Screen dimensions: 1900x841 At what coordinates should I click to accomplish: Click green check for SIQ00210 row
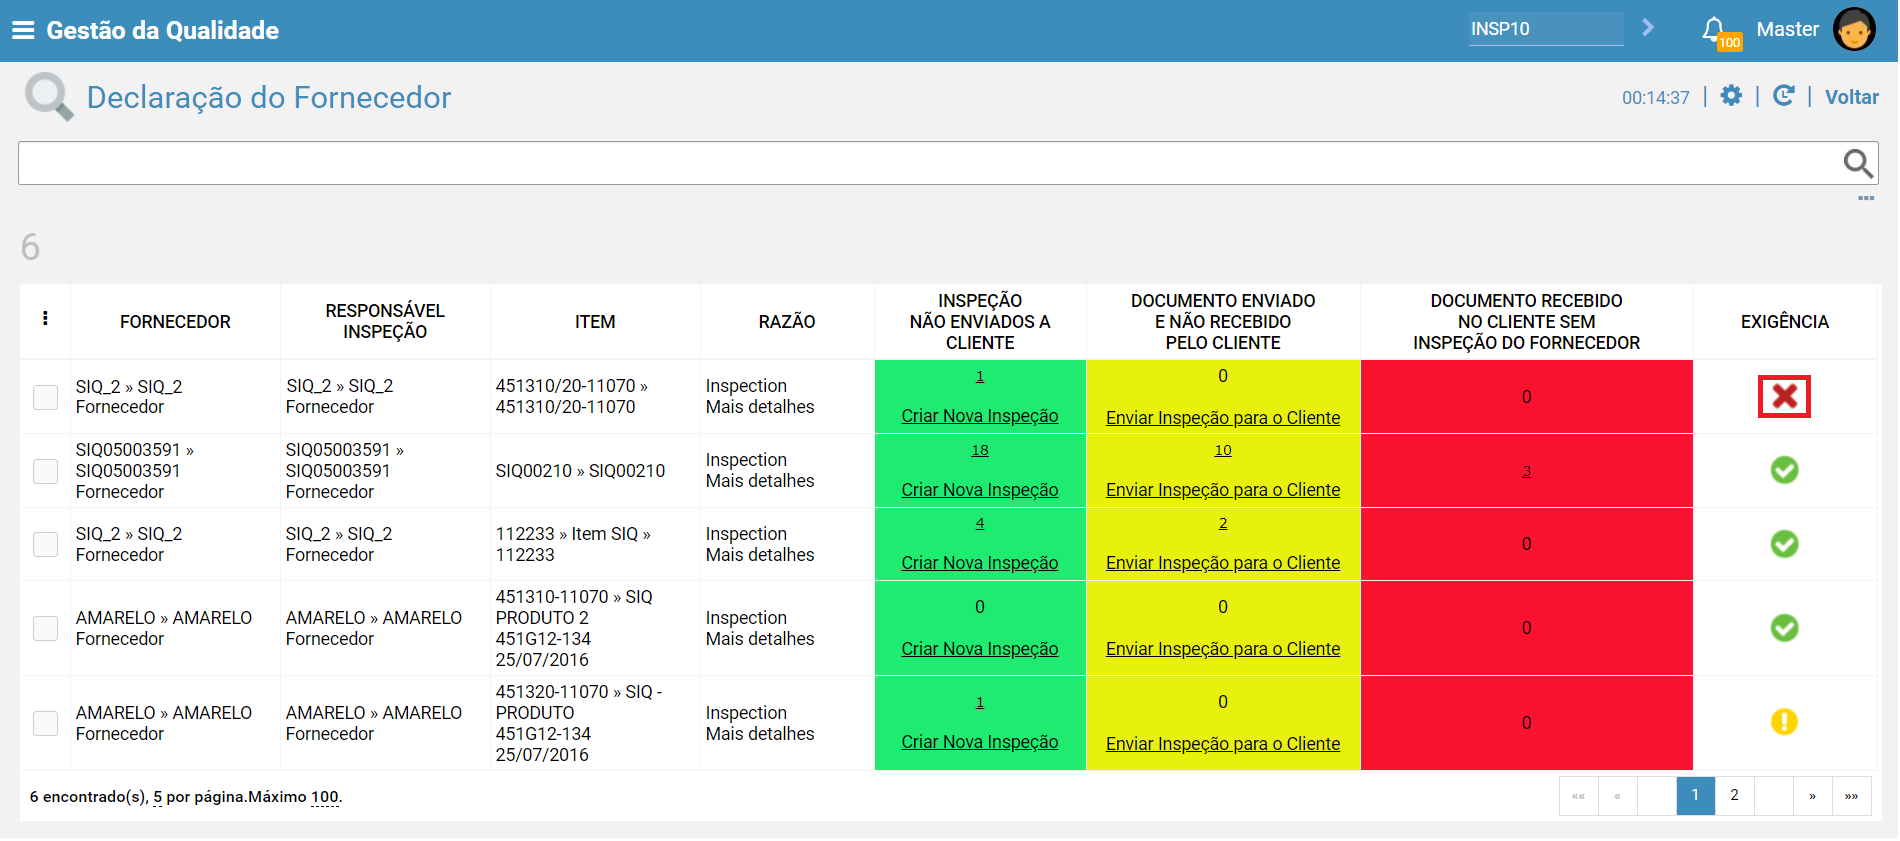1784,470
